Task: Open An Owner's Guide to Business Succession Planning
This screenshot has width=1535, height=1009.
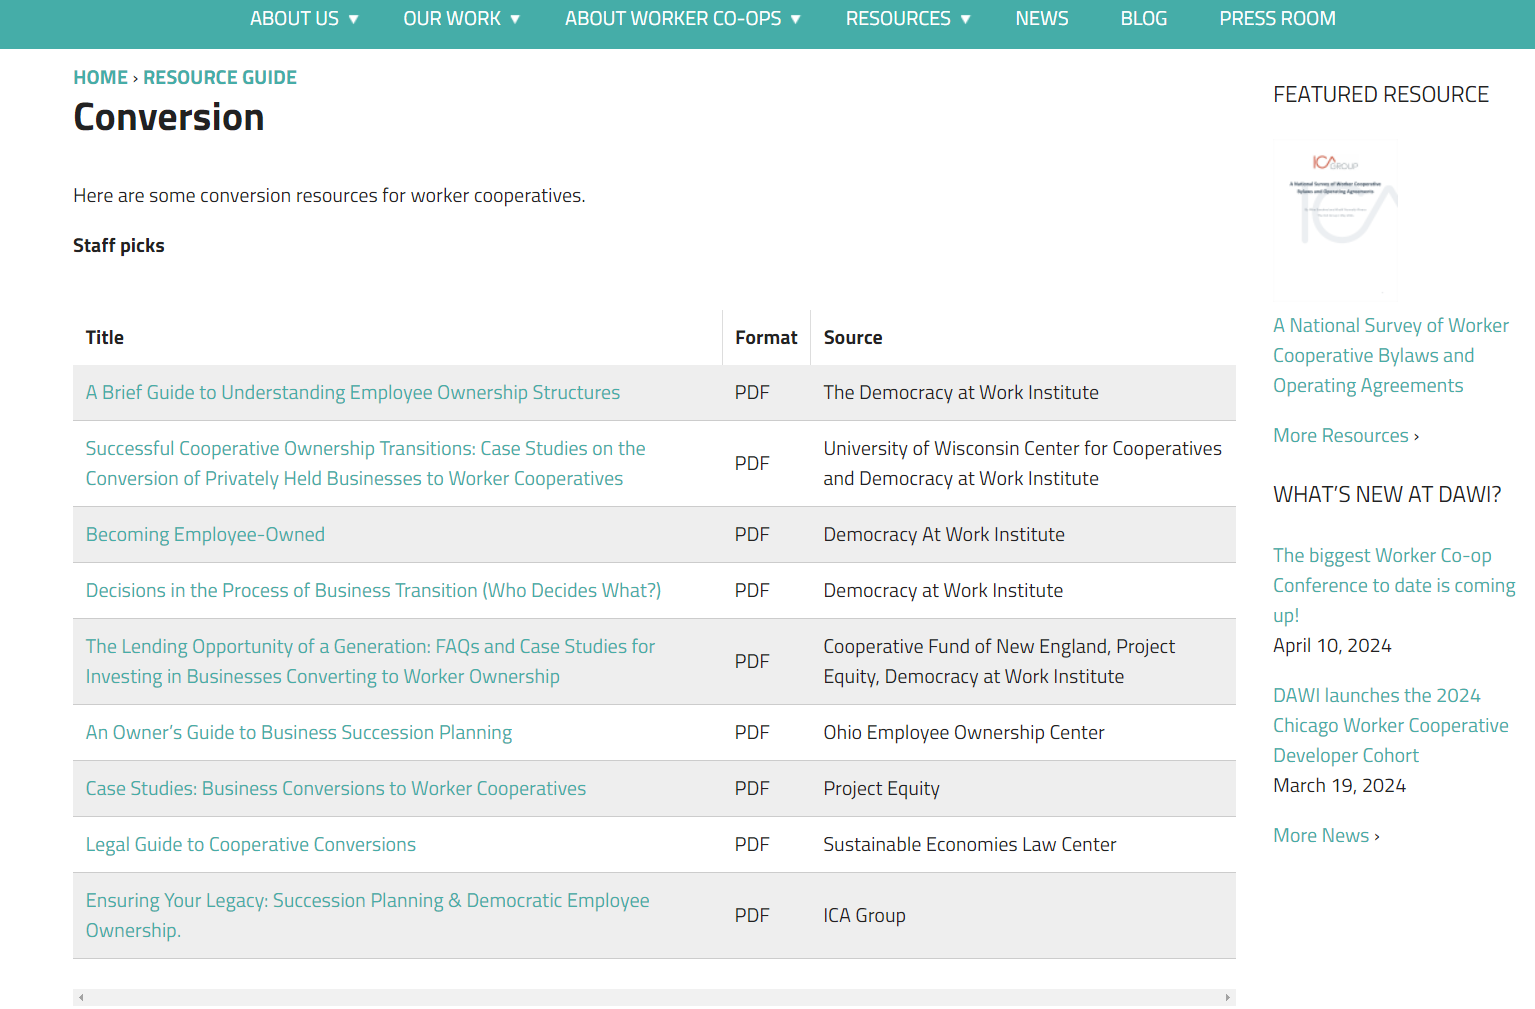Action: click(x=299, y=732)
